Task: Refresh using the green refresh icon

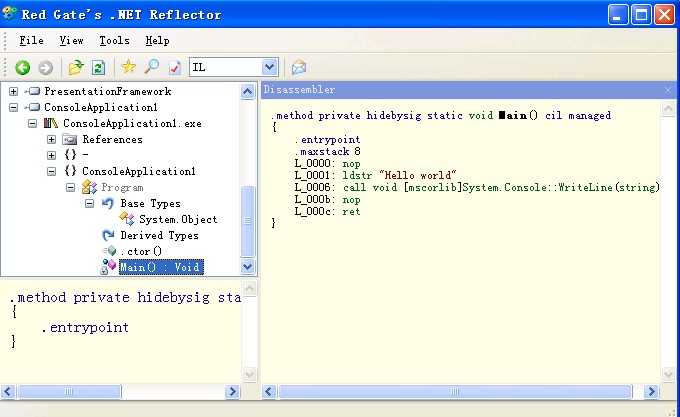Action: 98,68
